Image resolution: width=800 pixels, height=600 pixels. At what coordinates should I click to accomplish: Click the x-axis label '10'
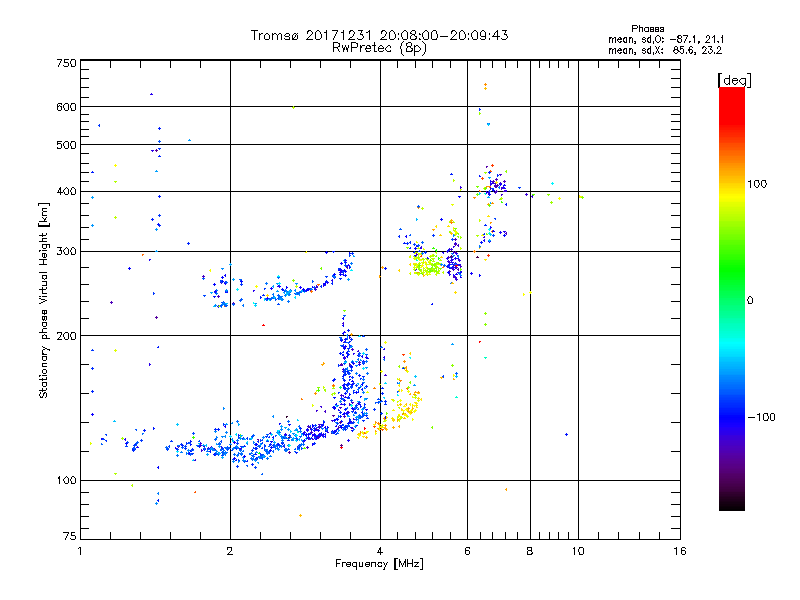click(578, 551)
